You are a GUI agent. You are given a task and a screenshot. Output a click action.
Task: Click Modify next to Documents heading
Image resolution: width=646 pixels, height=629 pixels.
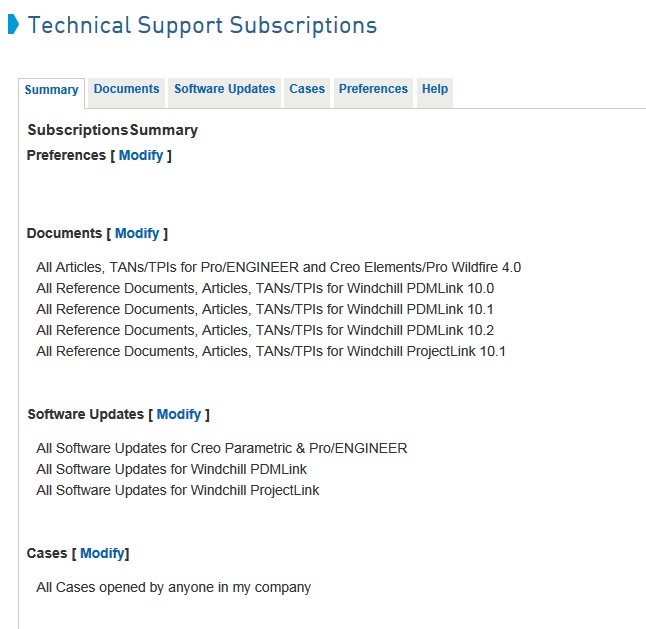click(137, 233)
